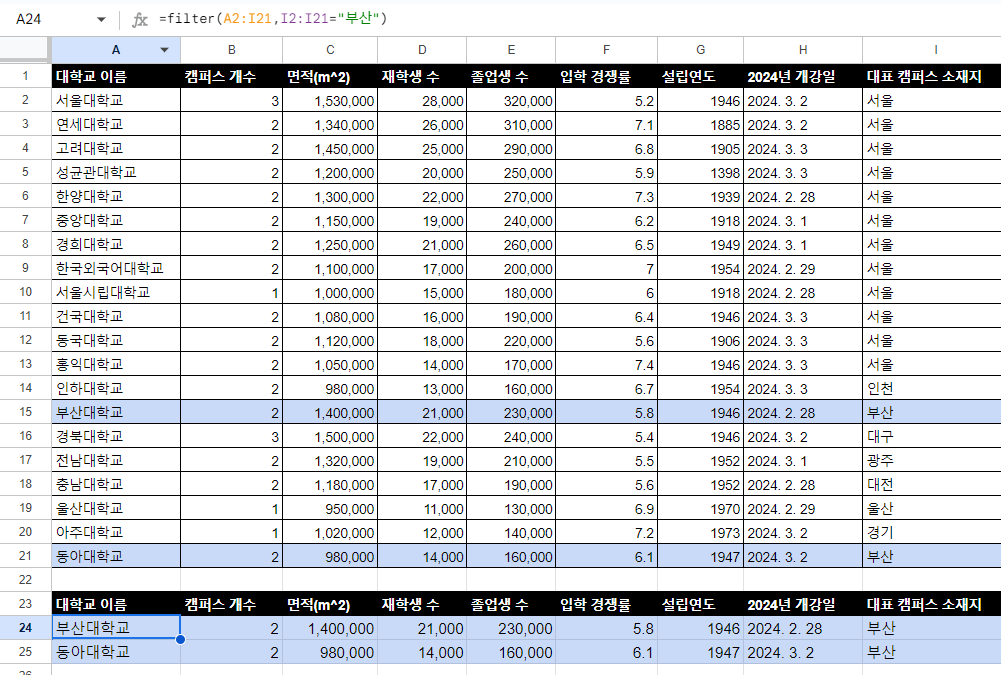Click competition rate 7.3
The height and width of the screenshot is (675, 1001).
pyautogui.click(x=606, y=197)
